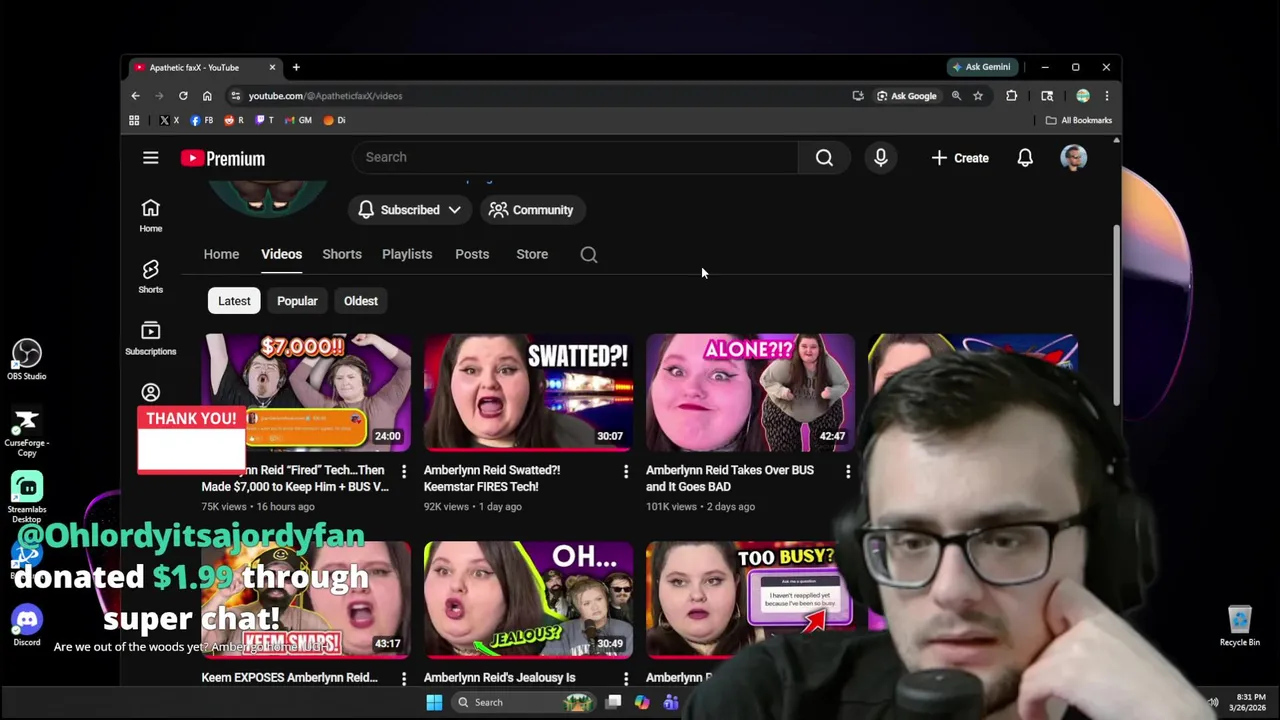Open the Store tab
This screenshot has width=1280, height=720.
coord(532,254)
